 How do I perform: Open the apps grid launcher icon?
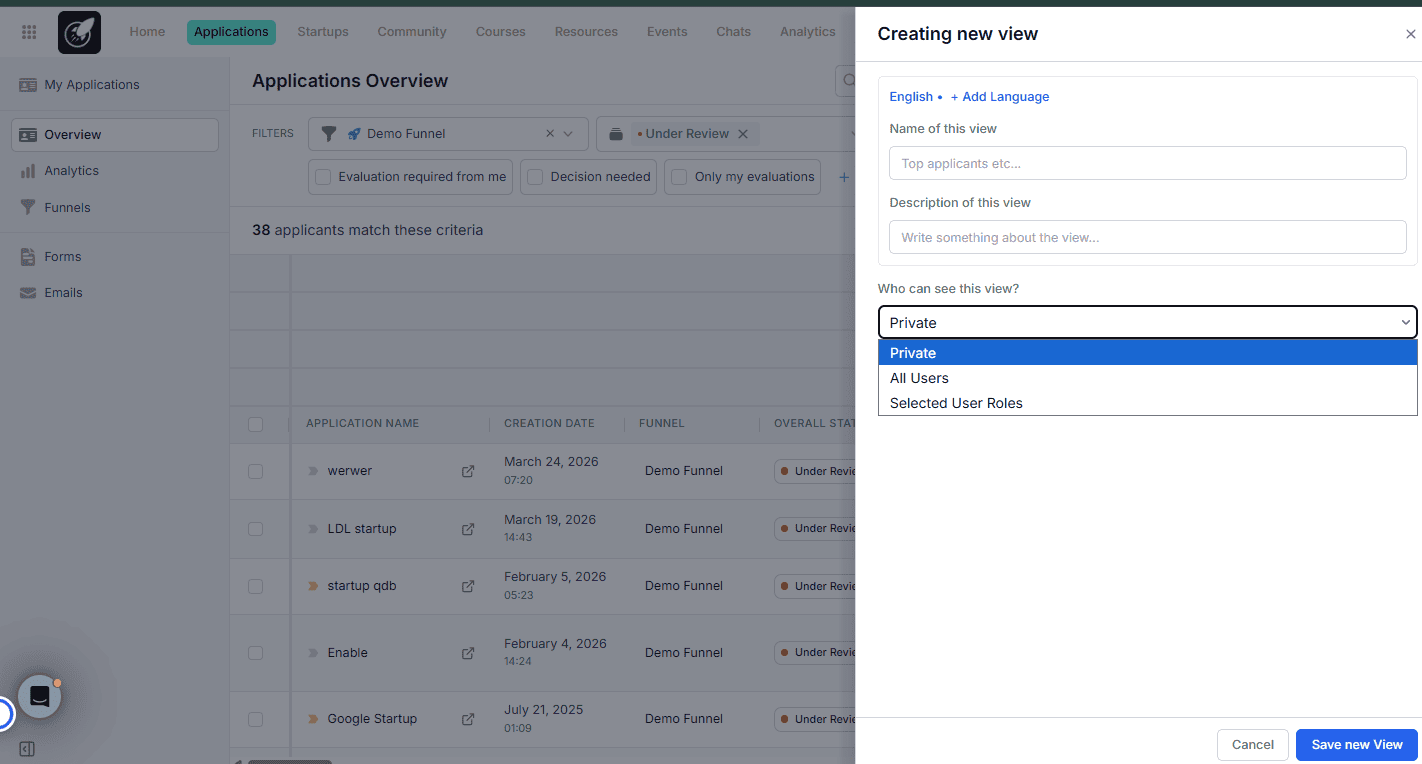(29, 32)
